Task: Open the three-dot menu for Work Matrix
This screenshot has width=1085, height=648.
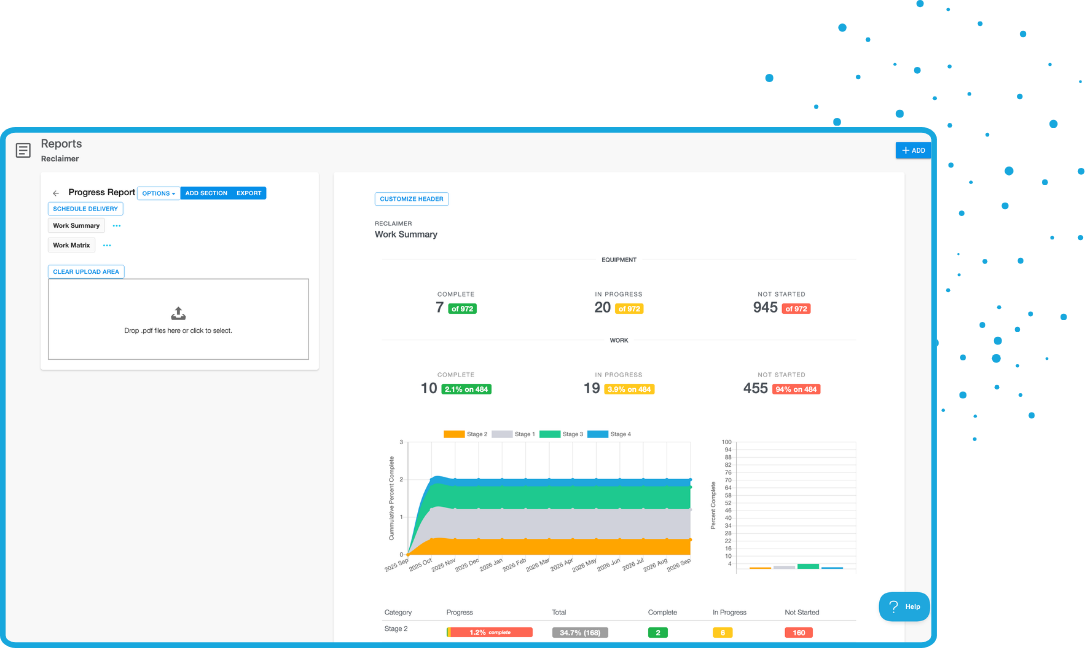Action: [x=107, y=245]
